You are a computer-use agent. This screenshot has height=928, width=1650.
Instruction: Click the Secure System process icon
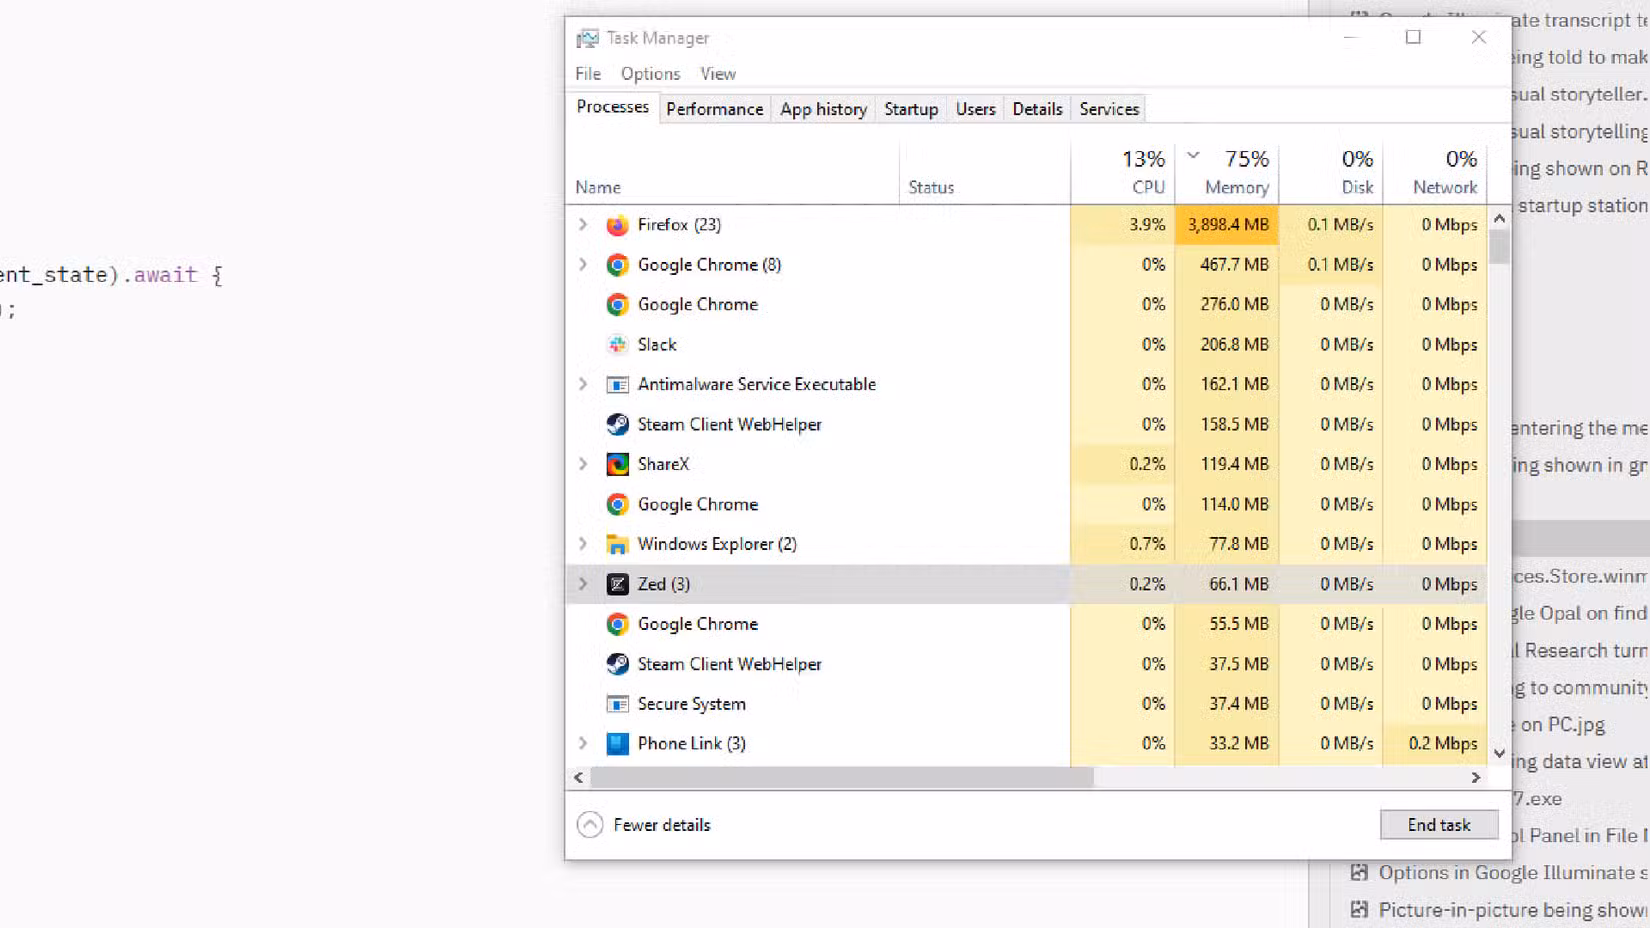(x=617, y=705)
